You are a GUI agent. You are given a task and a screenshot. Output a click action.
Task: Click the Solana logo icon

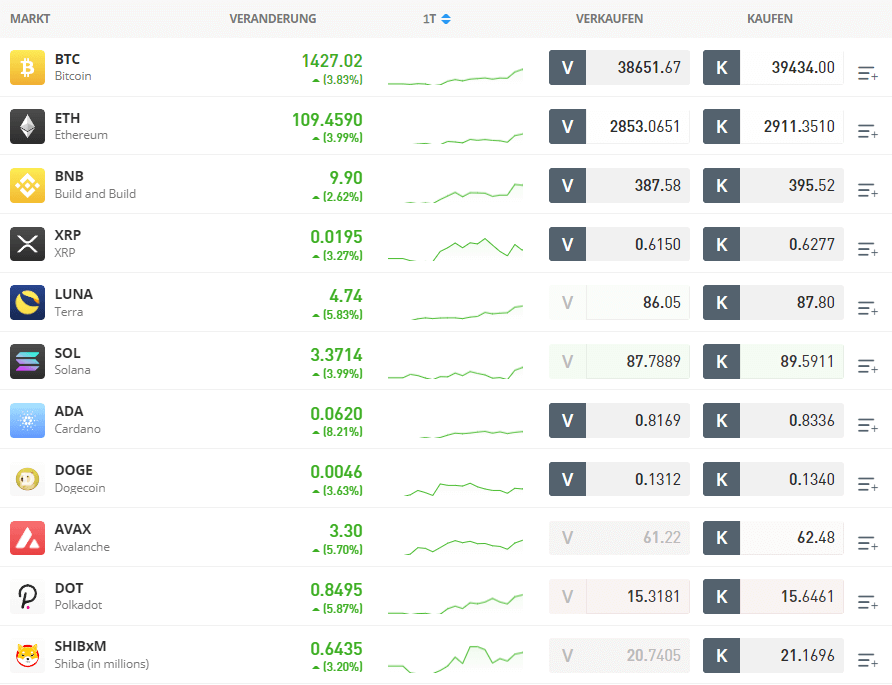coord(27,361)
